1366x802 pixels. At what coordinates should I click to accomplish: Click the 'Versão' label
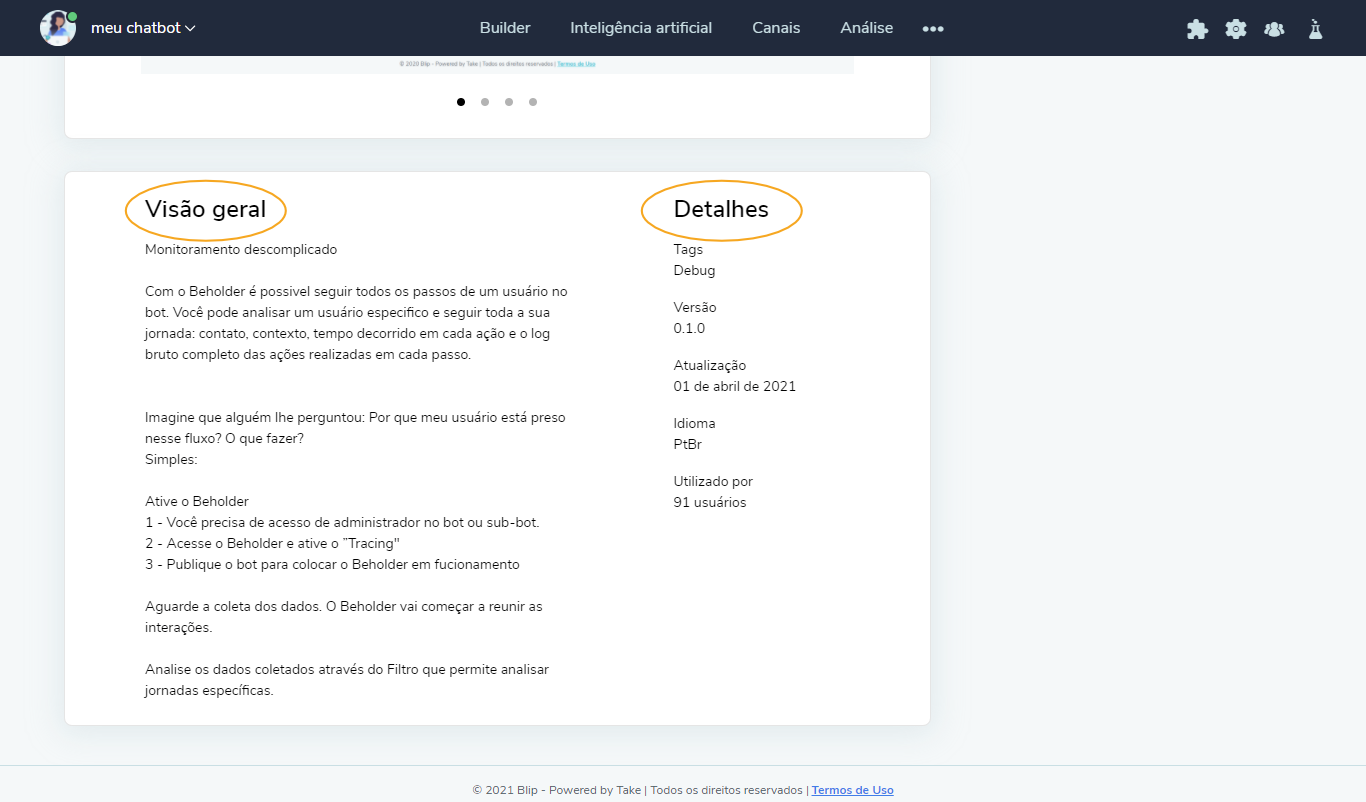[695, 307]
